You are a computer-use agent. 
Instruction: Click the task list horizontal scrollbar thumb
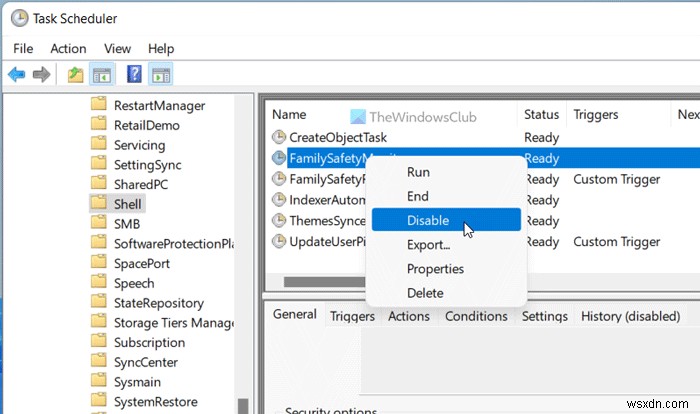click(x=324, y=282)
